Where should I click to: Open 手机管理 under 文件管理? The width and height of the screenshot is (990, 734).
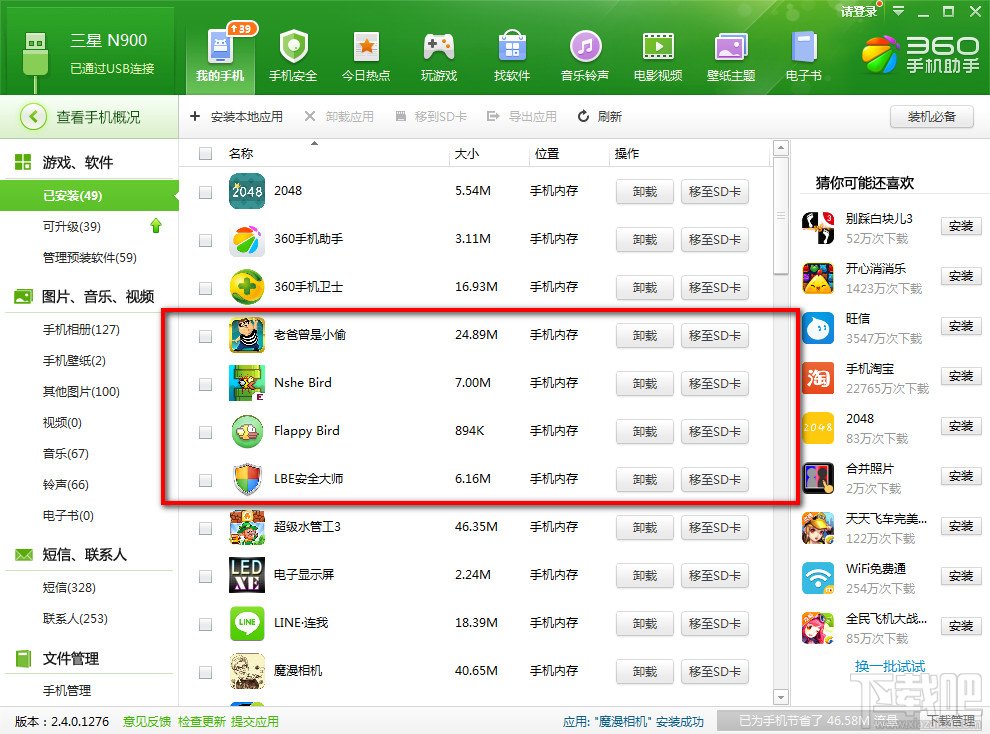pos(67,690)
